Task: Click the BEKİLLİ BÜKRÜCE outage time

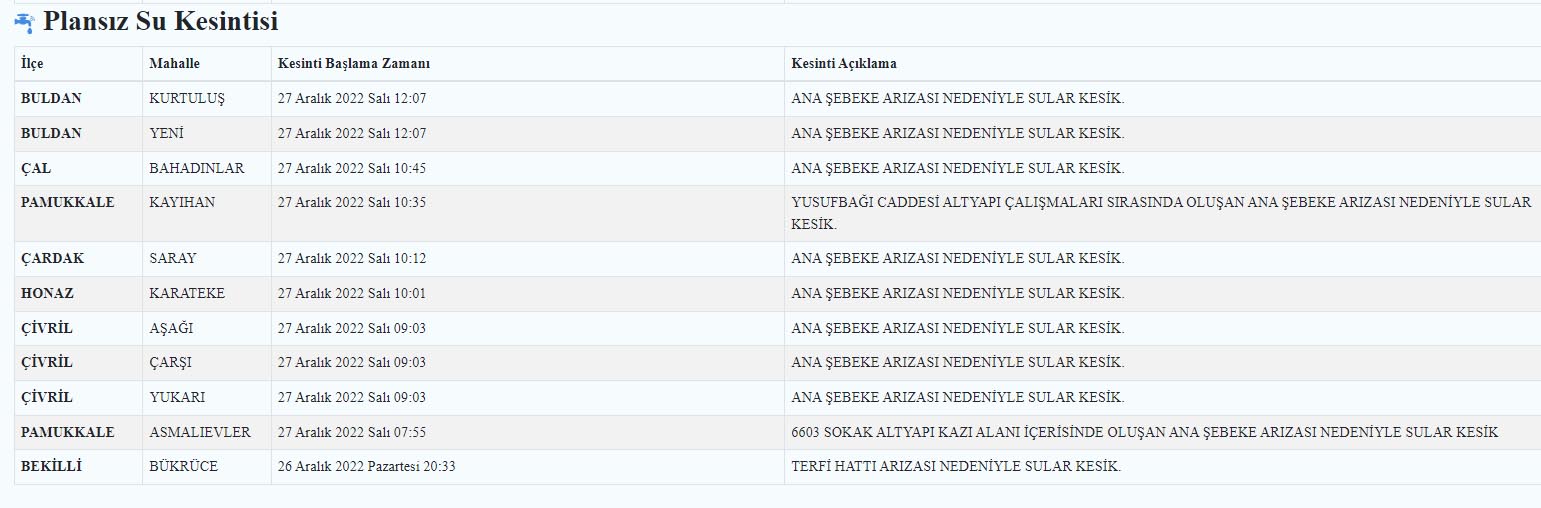Action: [x=366, y=466]
